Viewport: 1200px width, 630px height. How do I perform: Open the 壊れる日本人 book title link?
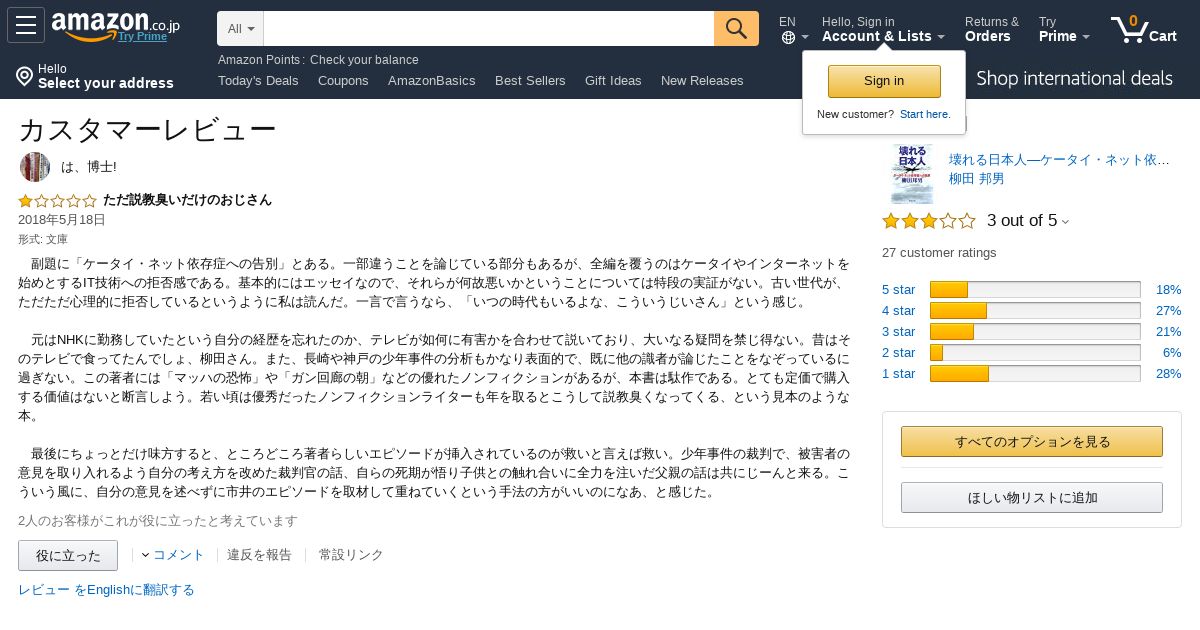point(1059,160)
